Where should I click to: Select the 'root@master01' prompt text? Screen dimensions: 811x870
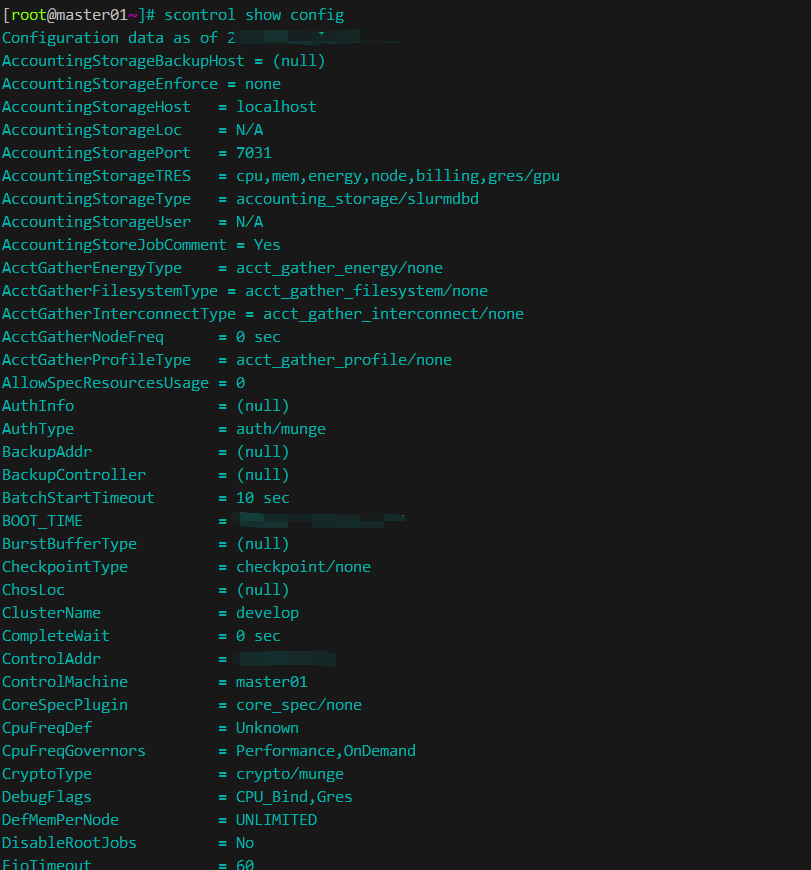click(x=69, y=15)
